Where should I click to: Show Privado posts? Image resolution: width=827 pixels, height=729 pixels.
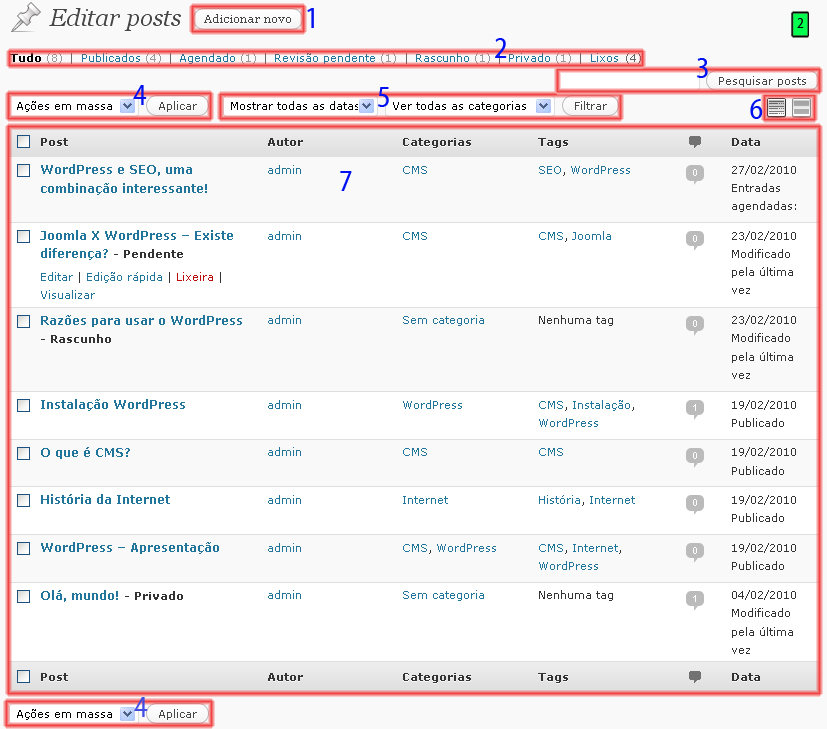pos(529,58)
